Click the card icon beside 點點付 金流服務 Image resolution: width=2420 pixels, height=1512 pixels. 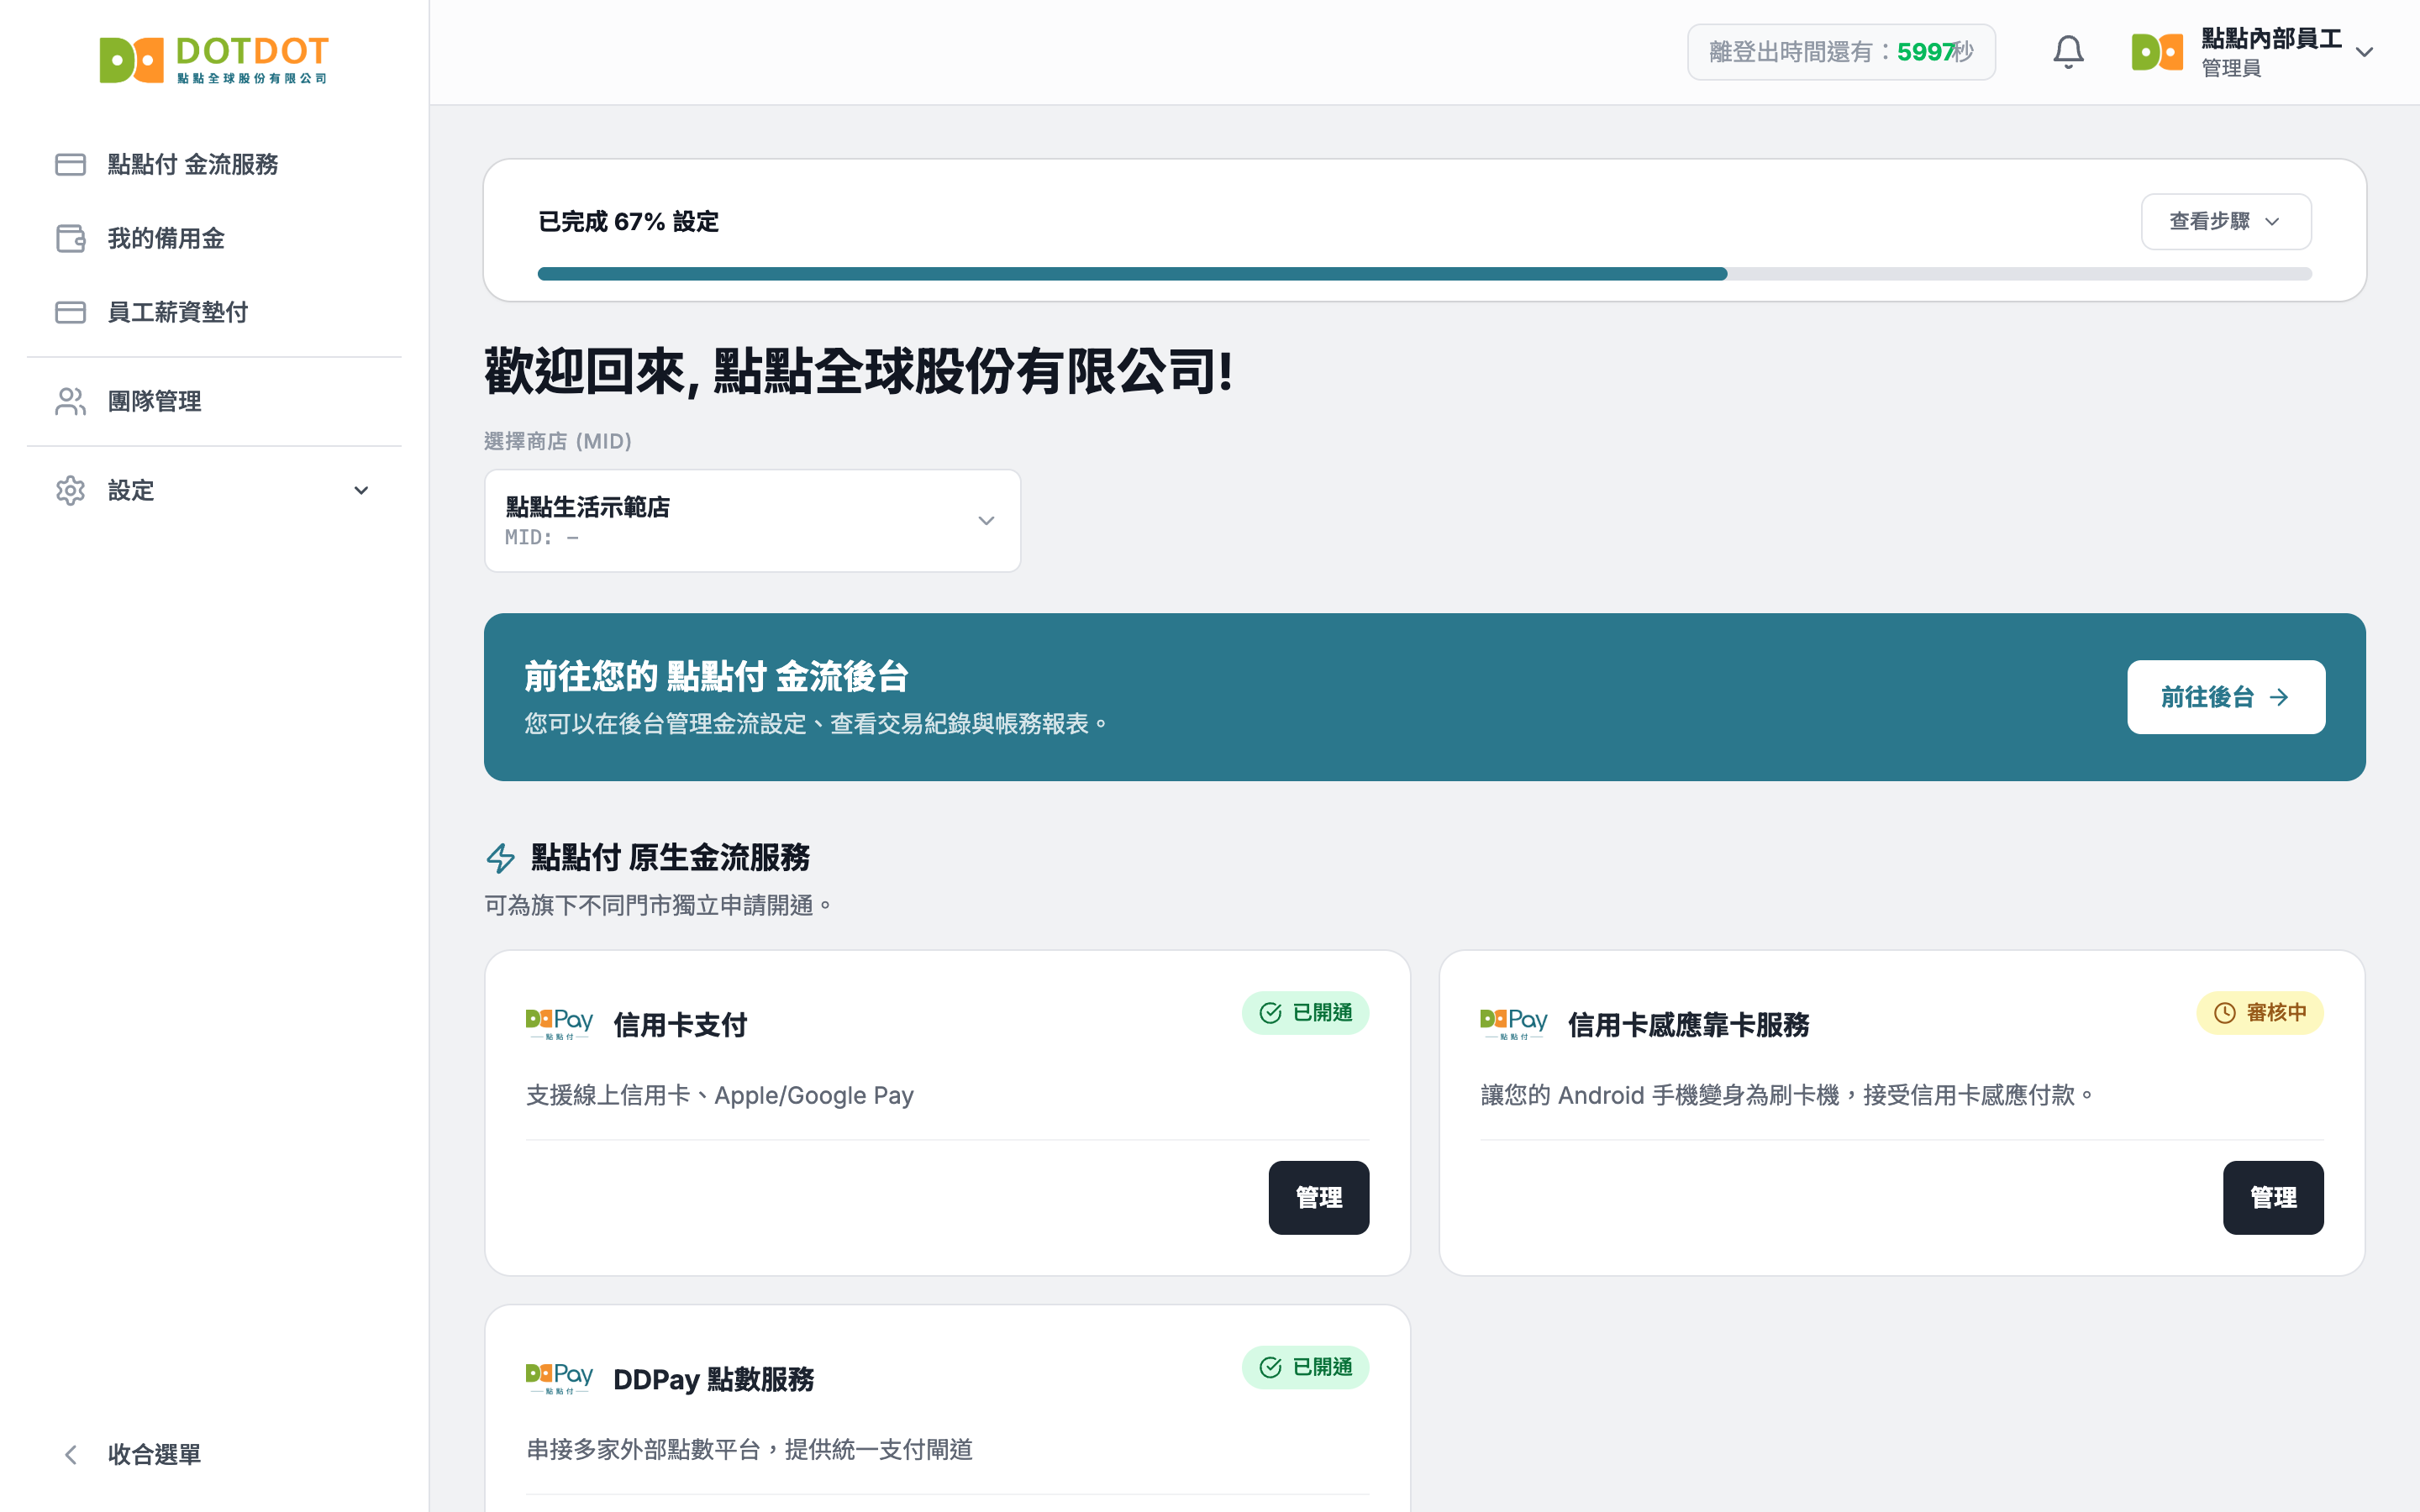(70, 164)
